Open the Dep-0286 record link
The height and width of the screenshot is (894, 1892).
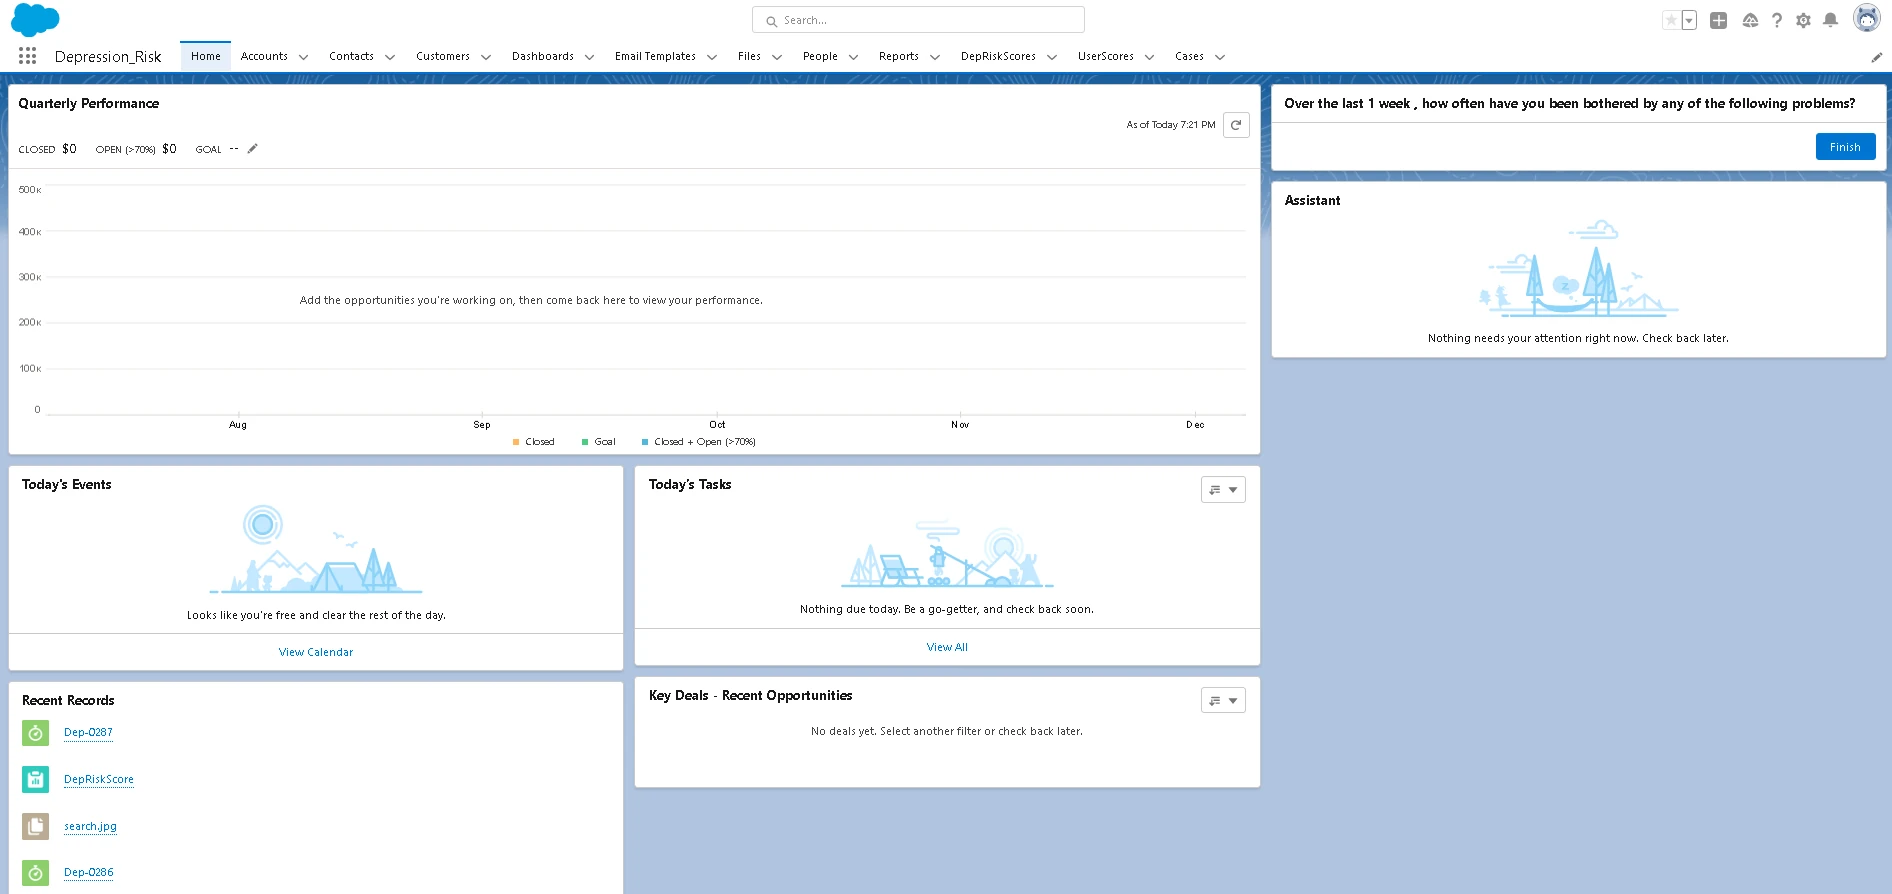coord(89,872)
